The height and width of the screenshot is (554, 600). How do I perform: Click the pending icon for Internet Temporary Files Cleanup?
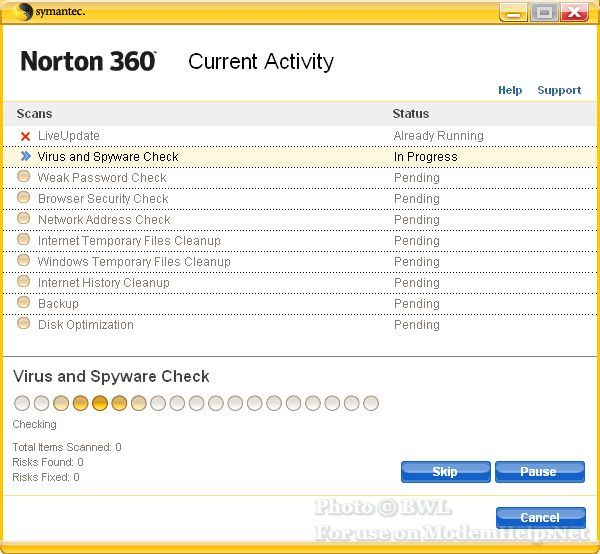pos(23,239)
